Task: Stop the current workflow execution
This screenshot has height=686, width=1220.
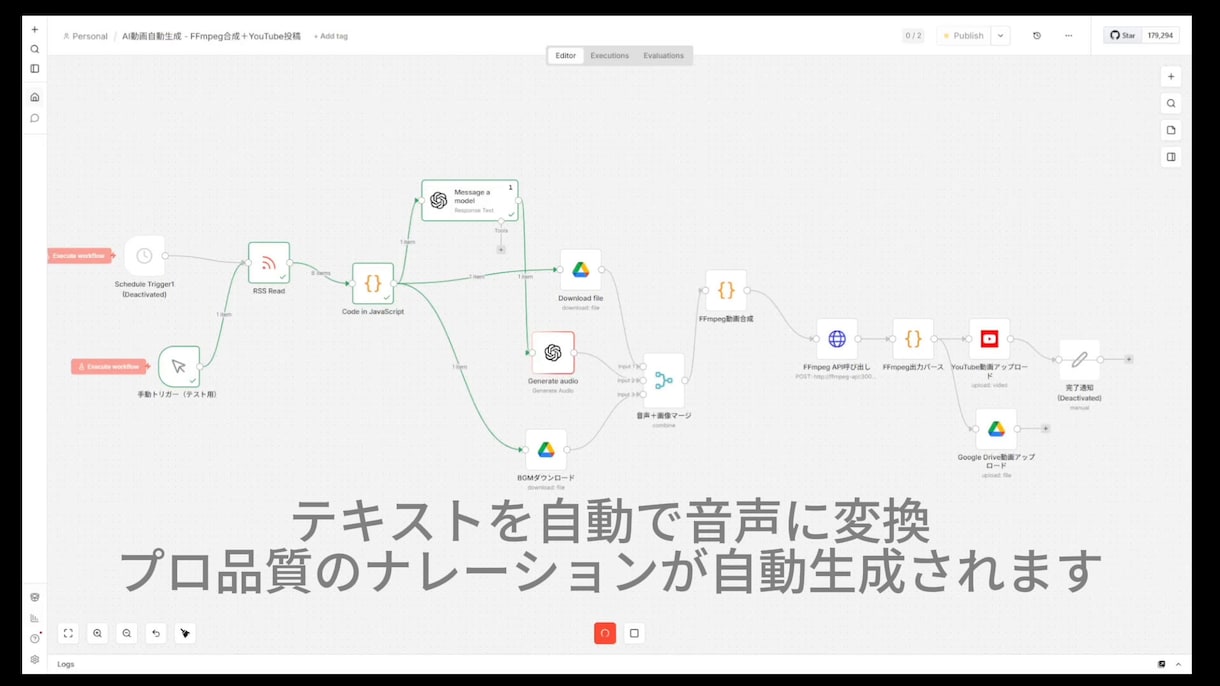Action: tap(634, 633)
